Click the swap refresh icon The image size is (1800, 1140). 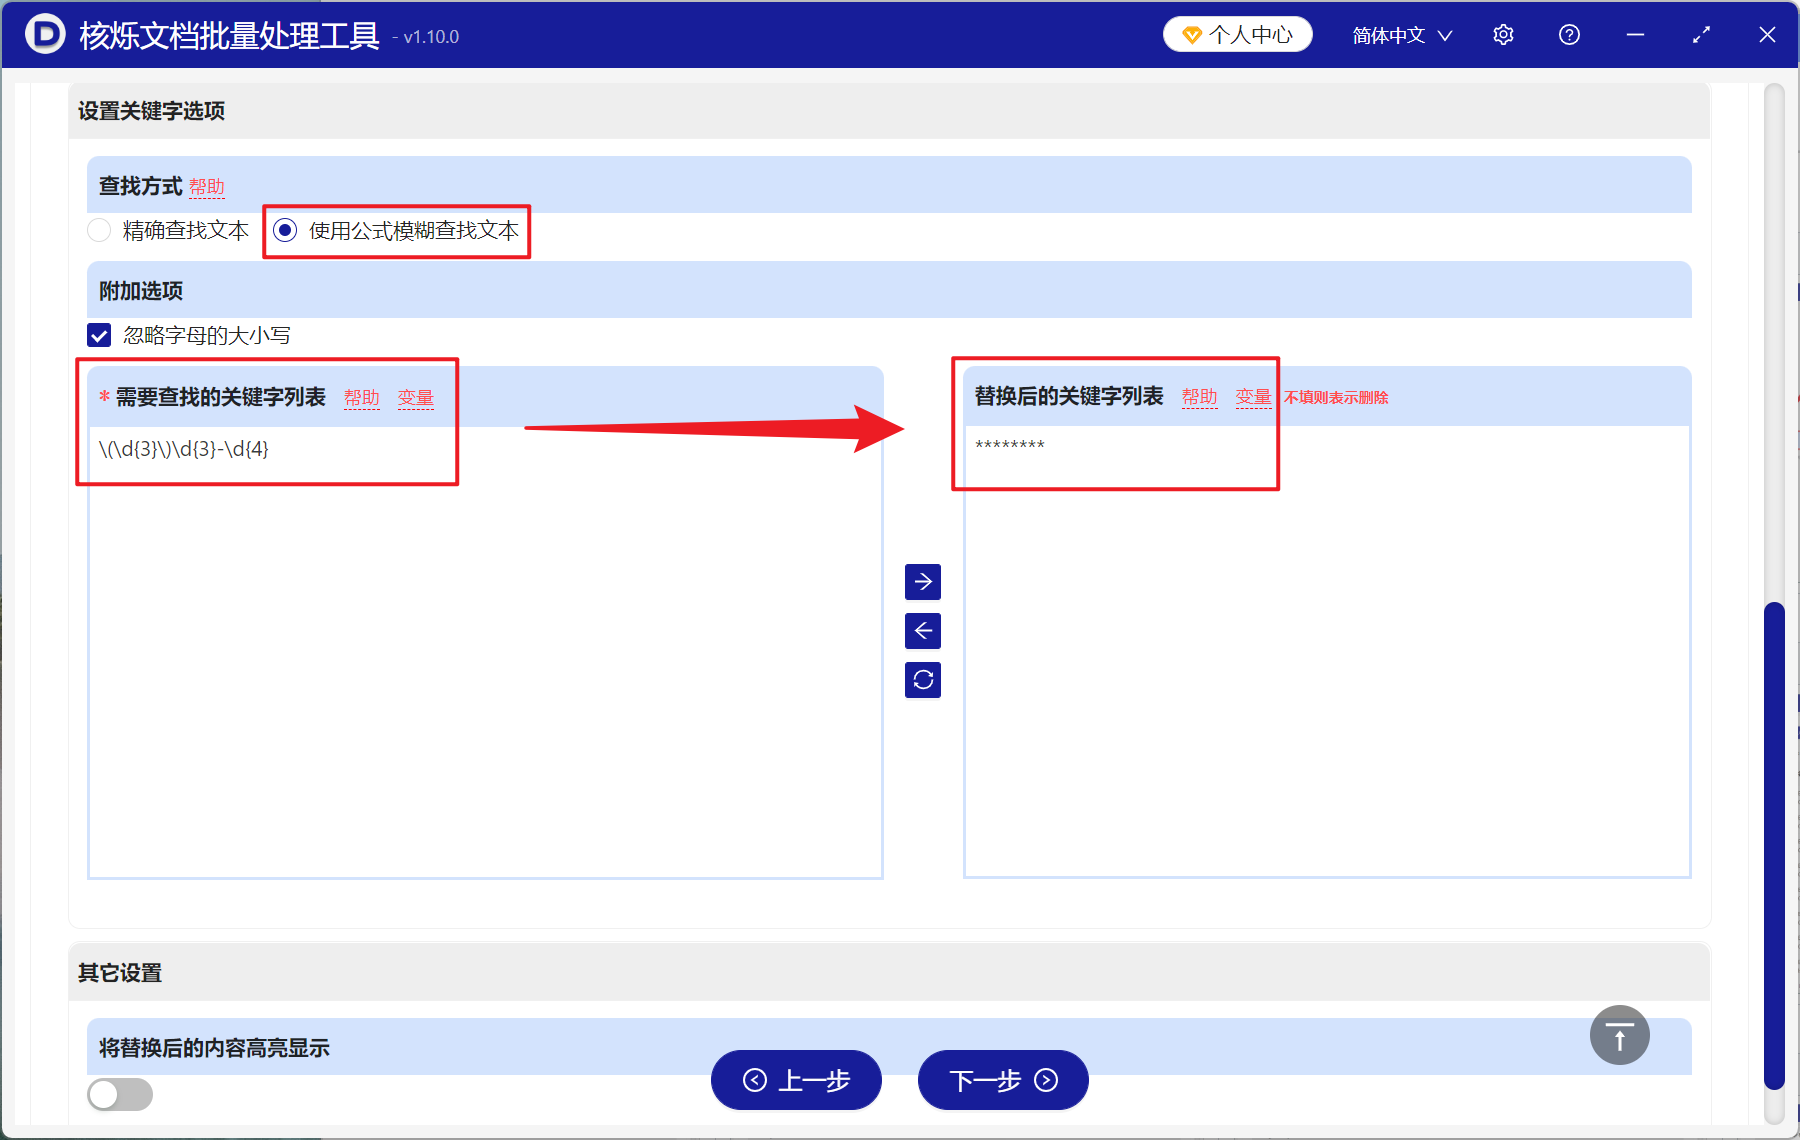[x=922, y=680]
